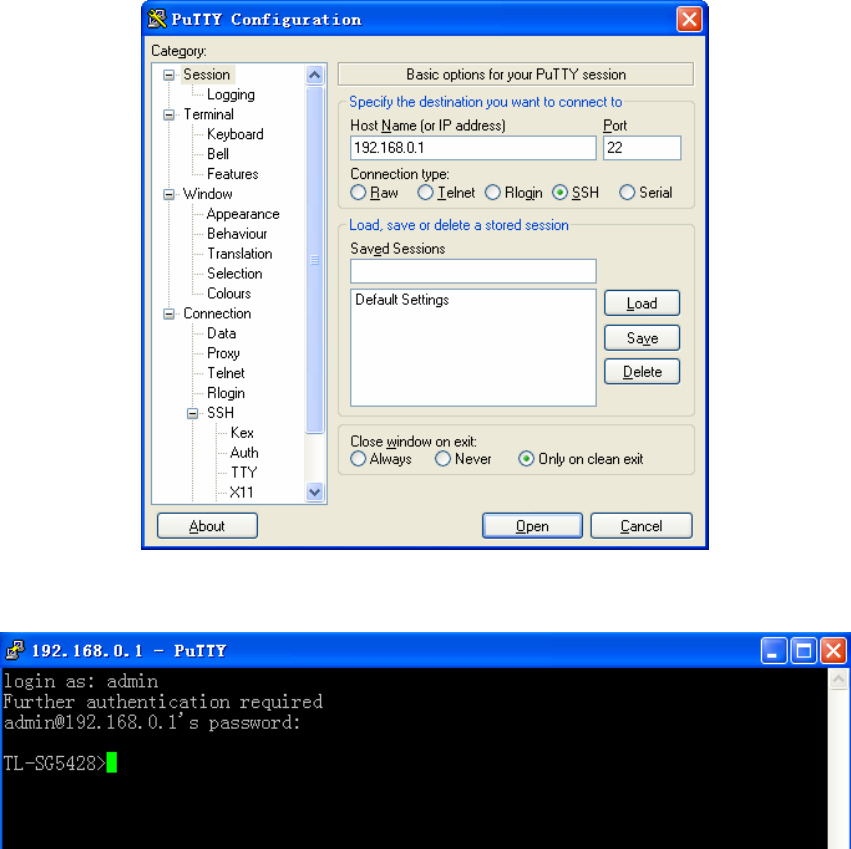Viewport: 851px width, 849px height.
Task: Maximize the 192.168.0.1 PuTTY terminal window
Action: pyautogui.click(x=803, y=650)
